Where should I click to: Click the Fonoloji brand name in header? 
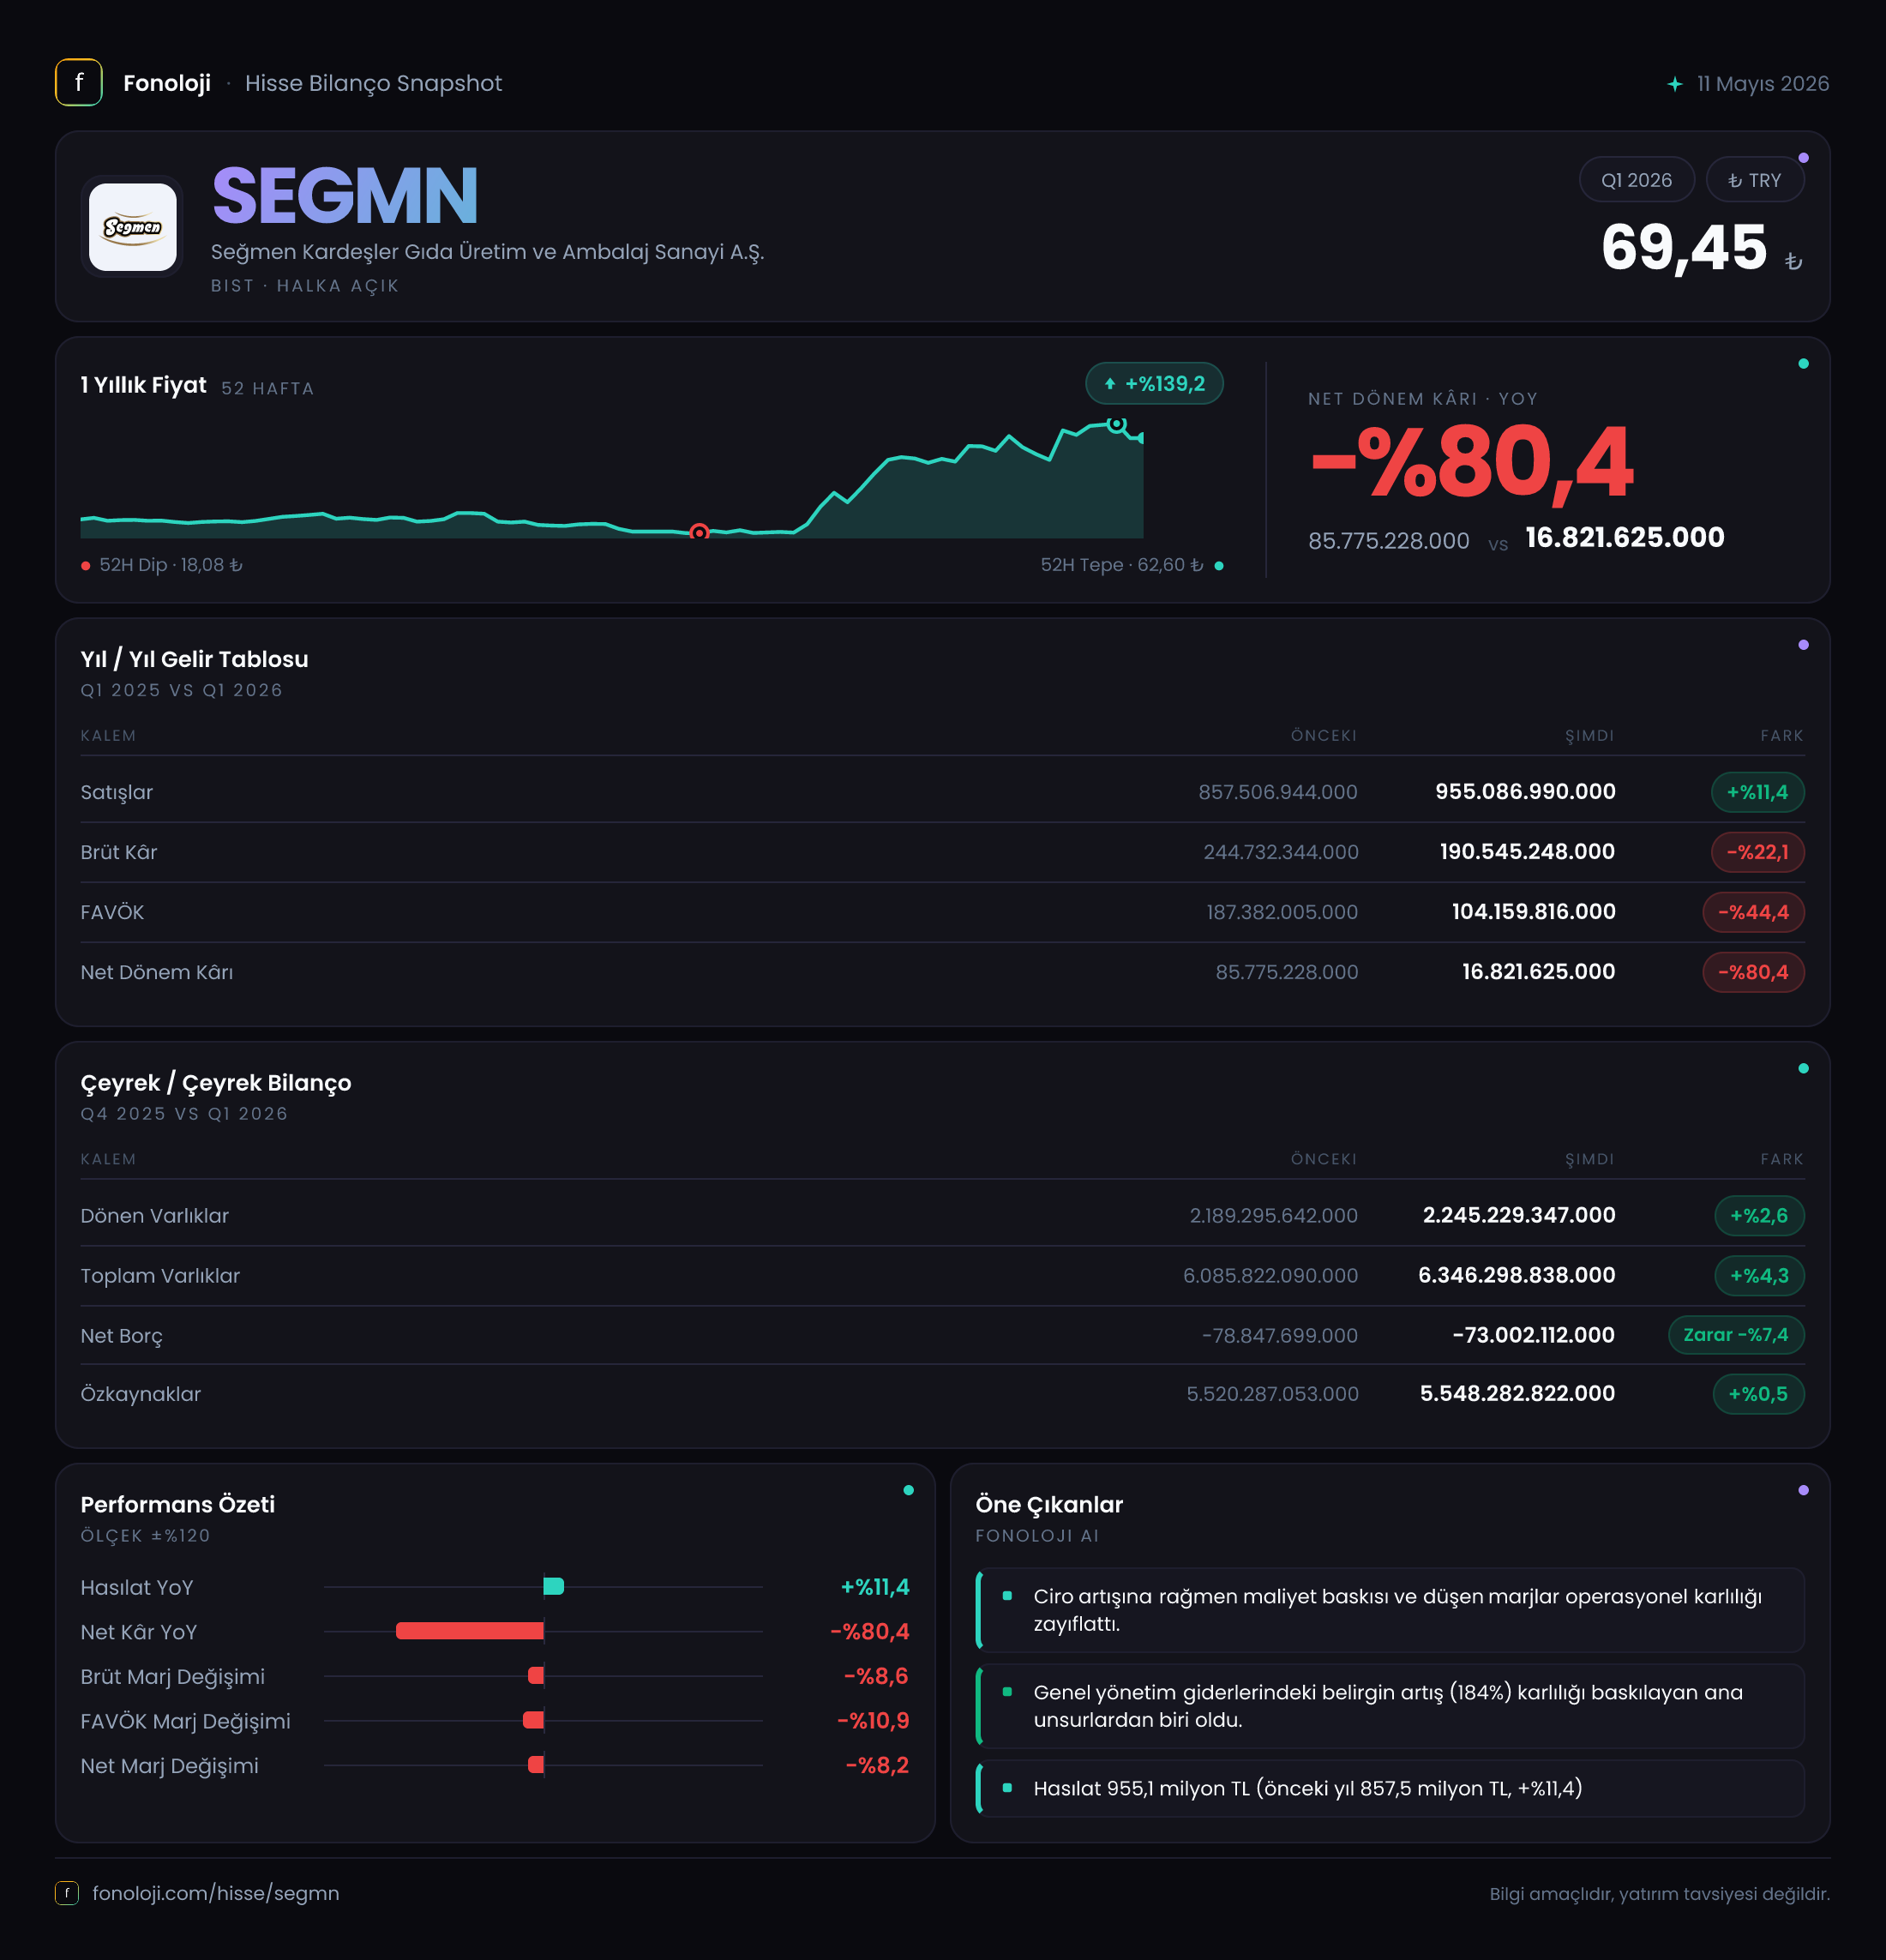click(167, 83)
